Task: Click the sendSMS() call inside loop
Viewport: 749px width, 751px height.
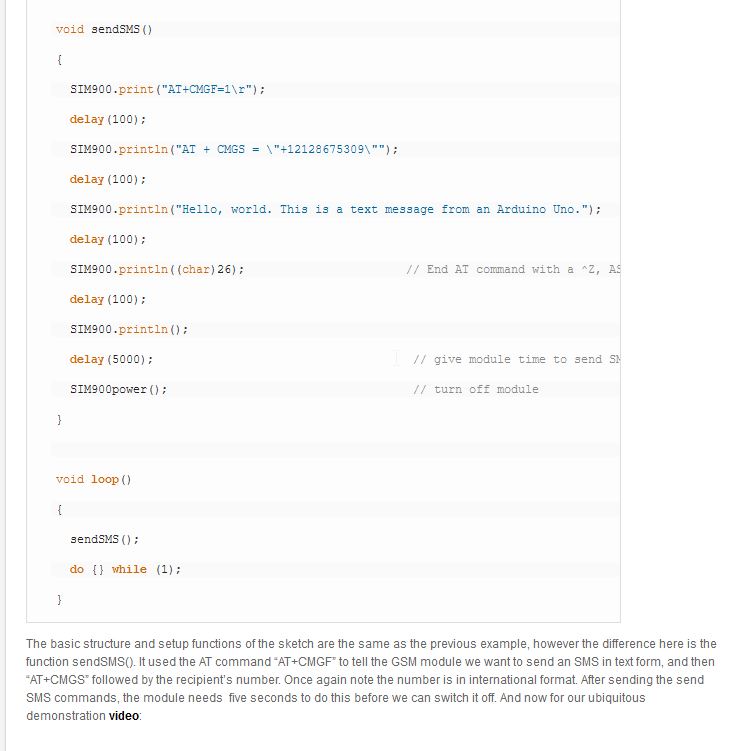Action: click(x=104, y=539)
